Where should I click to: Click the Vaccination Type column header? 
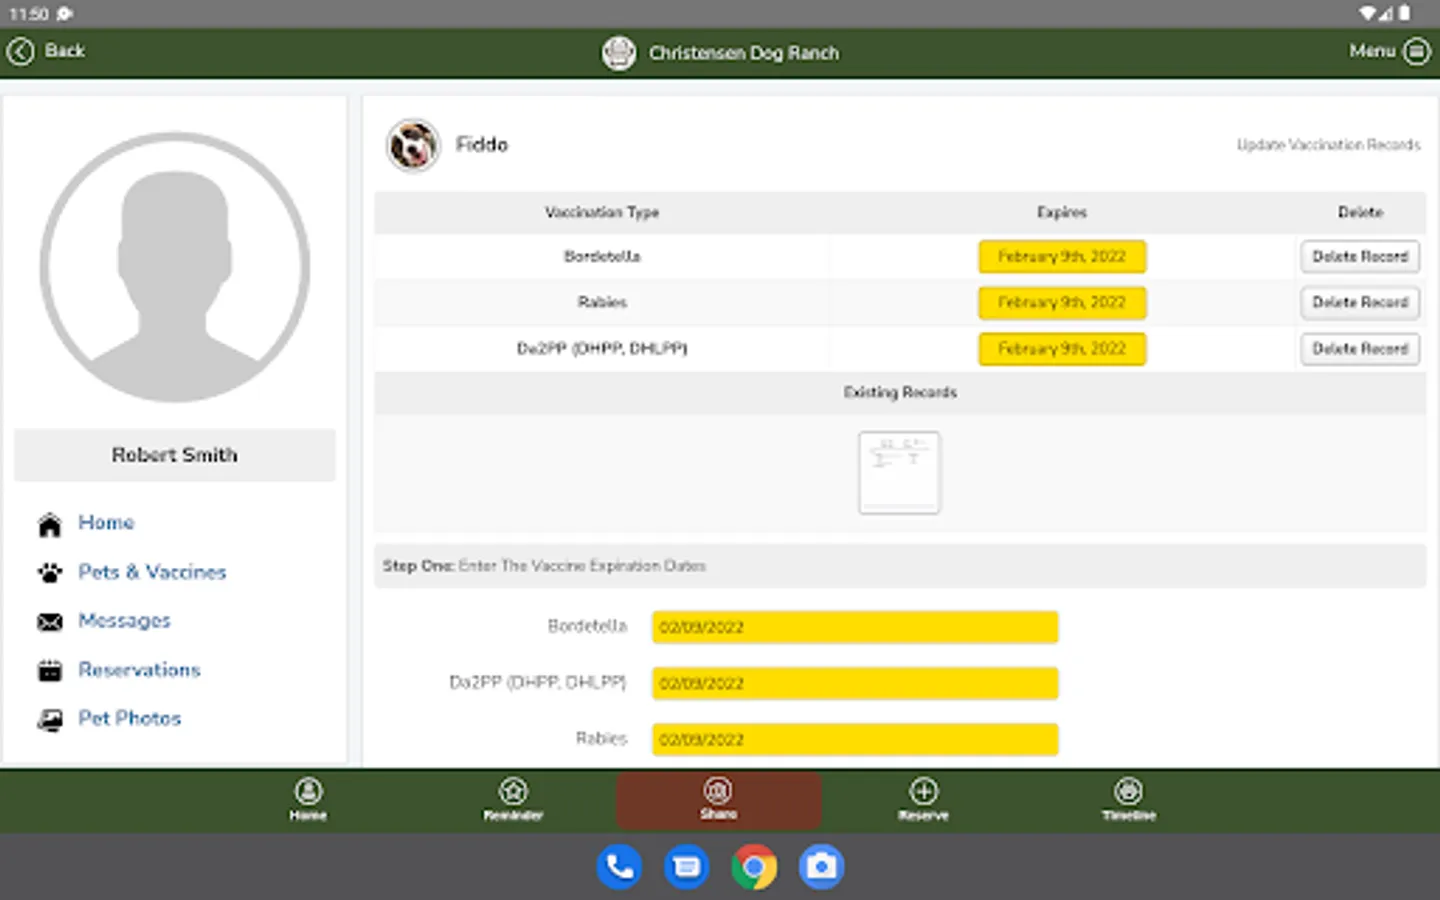point(602,212)
